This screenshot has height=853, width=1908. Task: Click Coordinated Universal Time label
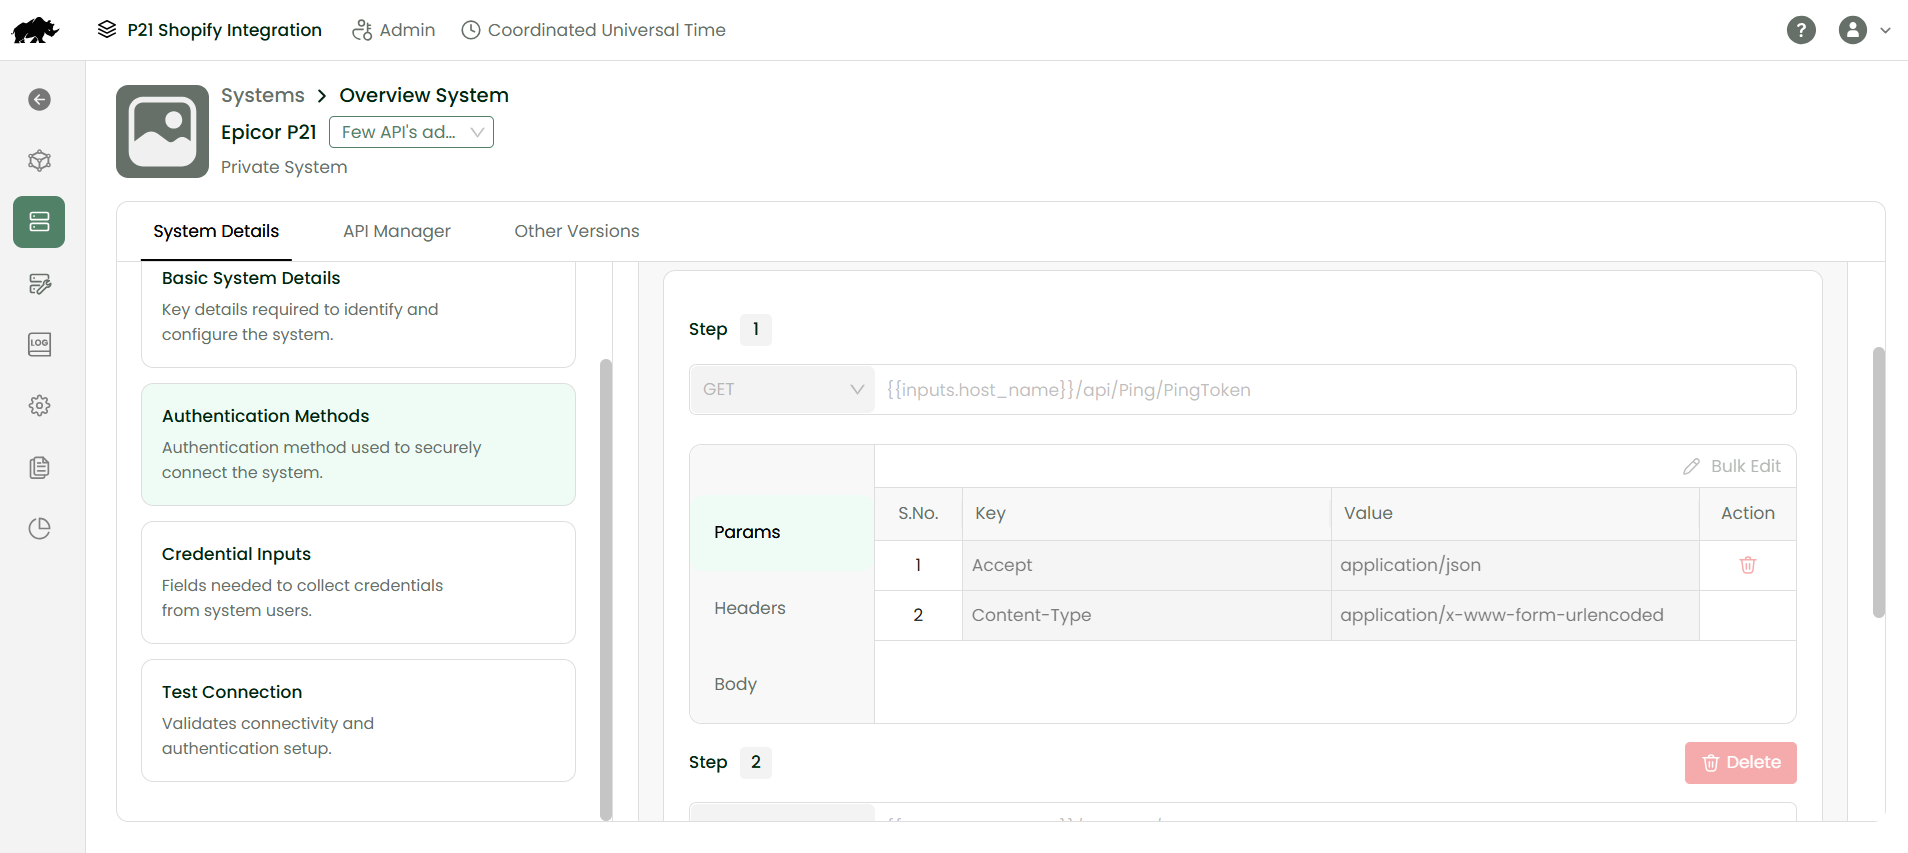tap(607, 30)
